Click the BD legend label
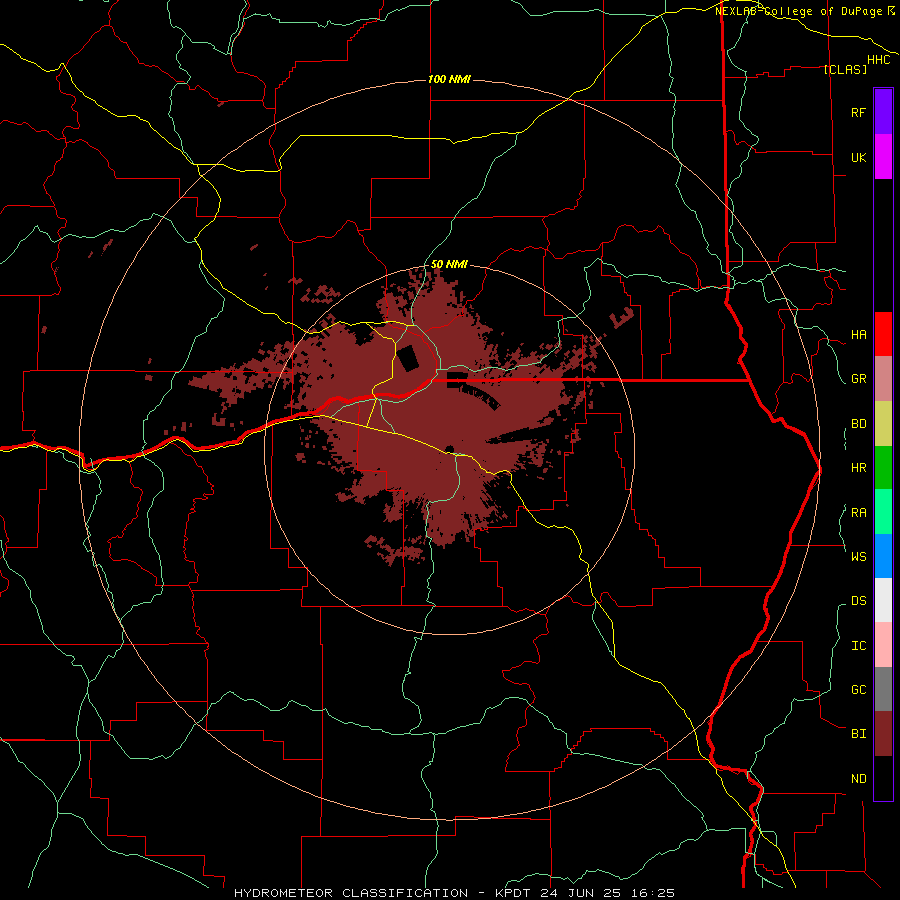Image resolution: width=900 pixels, height=900 pixels. coord(858,424)
